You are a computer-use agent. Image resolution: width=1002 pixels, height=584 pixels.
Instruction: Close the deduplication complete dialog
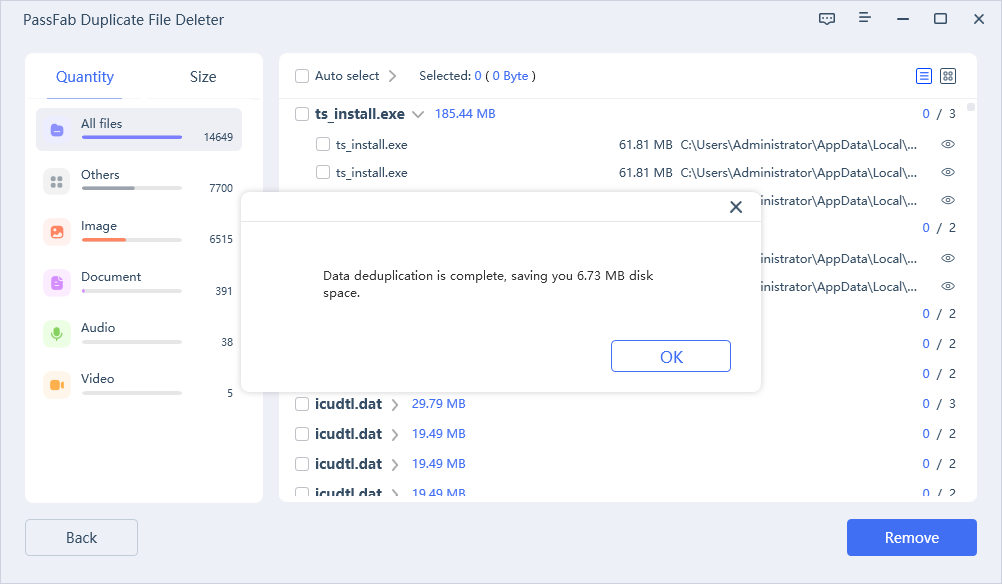click(736, 207)
